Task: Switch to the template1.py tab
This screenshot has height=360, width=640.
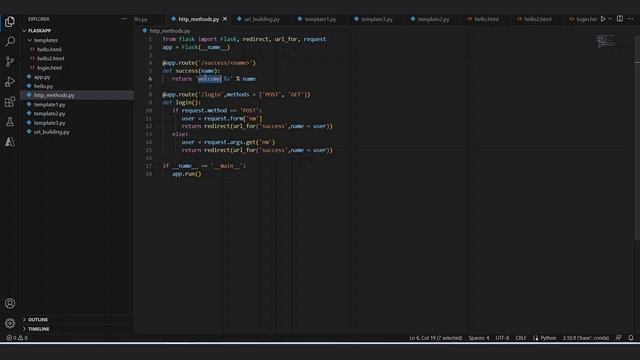Action: (x=317, y=19)
